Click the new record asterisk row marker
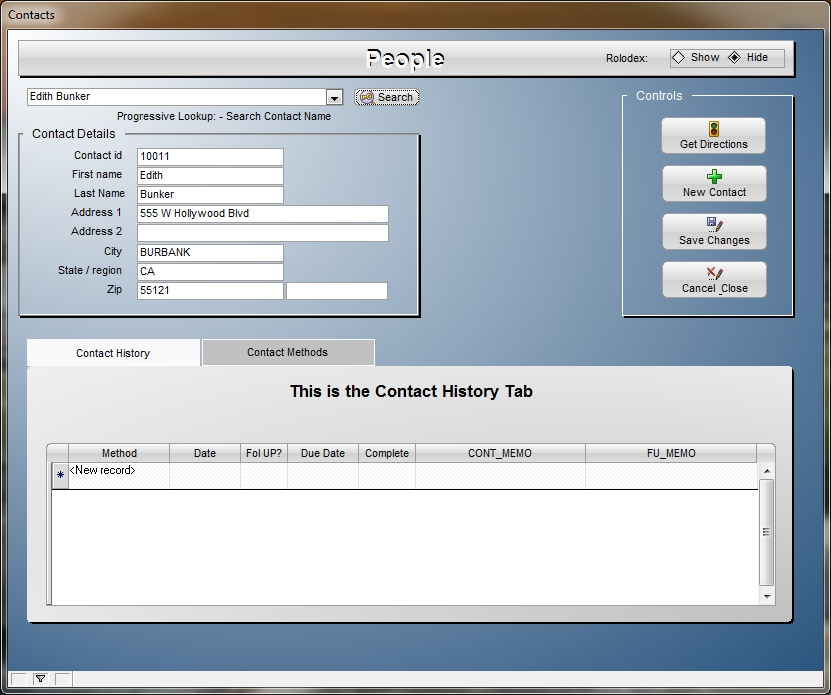 coord(60,475)
